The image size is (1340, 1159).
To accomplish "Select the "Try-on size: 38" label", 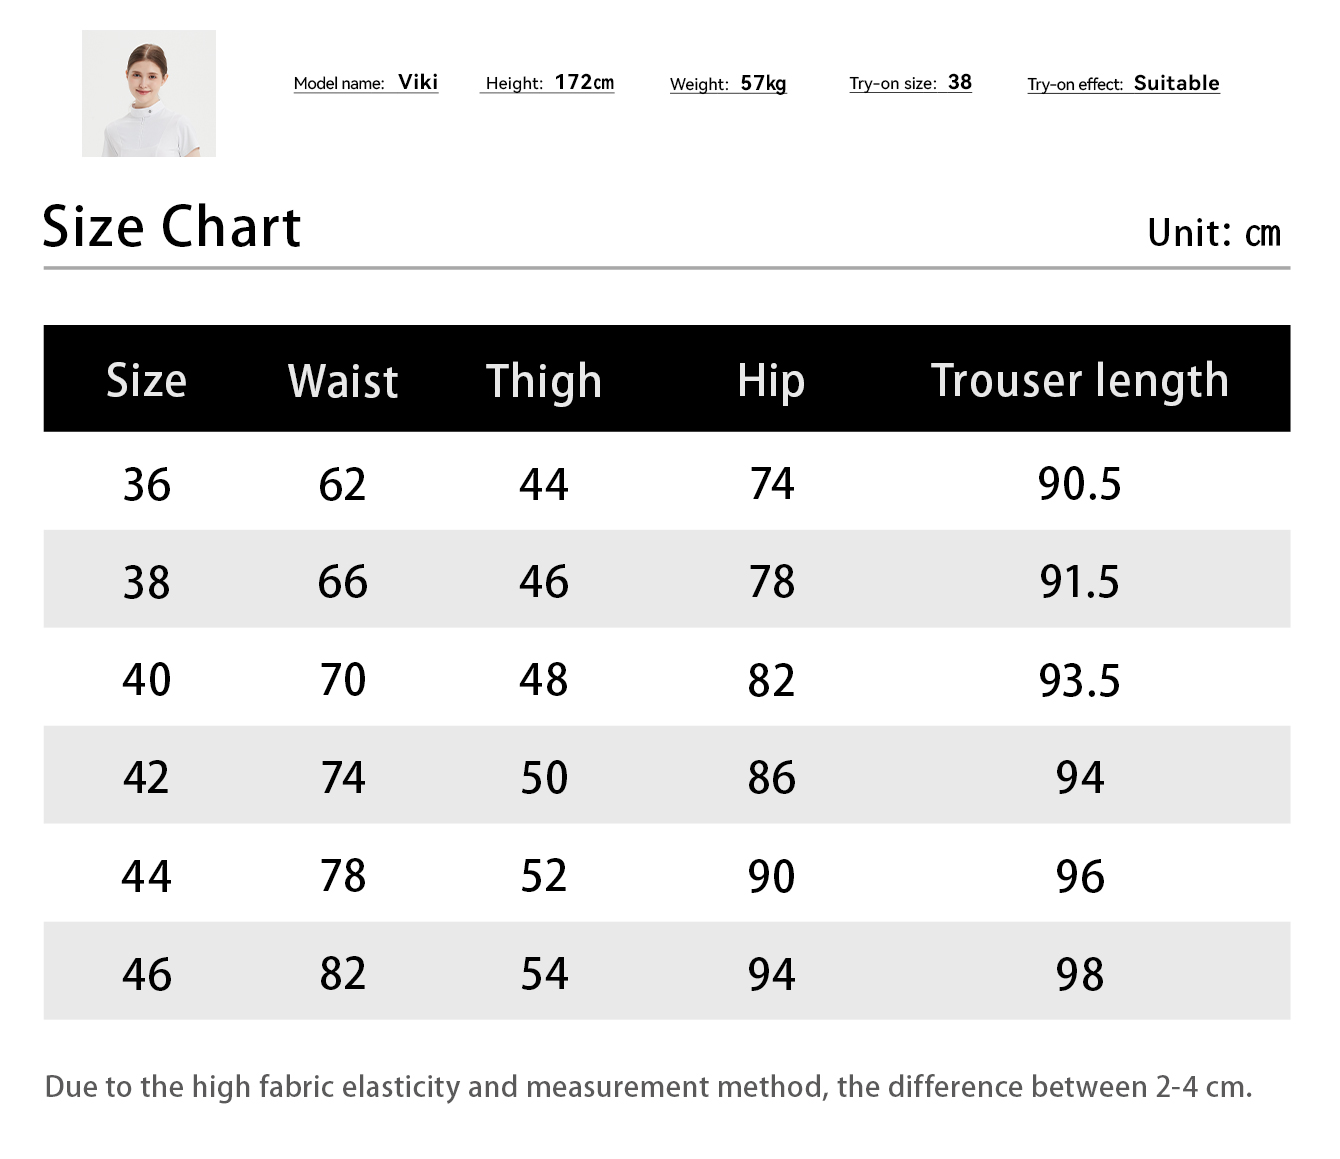I will 910,83.
